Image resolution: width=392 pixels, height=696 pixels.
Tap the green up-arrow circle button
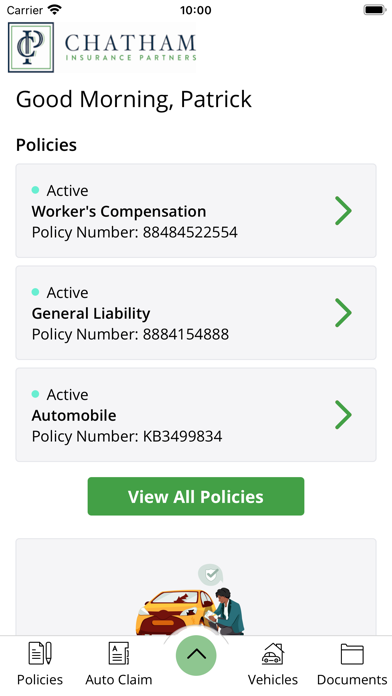click(196, 655)
